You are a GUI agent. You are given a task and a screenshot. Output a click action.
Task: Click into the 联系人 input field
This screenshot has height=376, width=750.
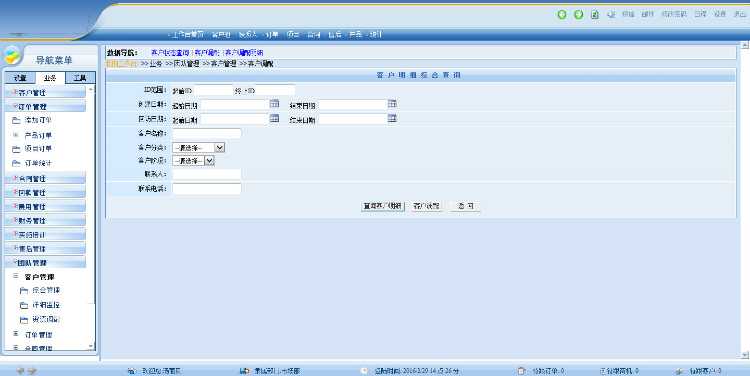207,174
